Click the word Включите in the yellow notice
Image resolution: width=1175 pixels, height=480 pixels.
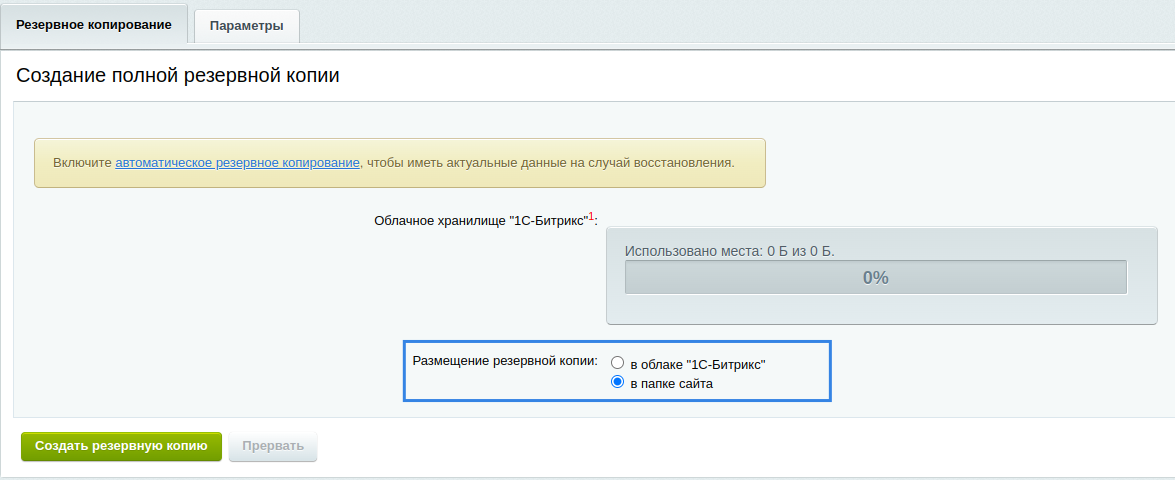tap(82, 162)
